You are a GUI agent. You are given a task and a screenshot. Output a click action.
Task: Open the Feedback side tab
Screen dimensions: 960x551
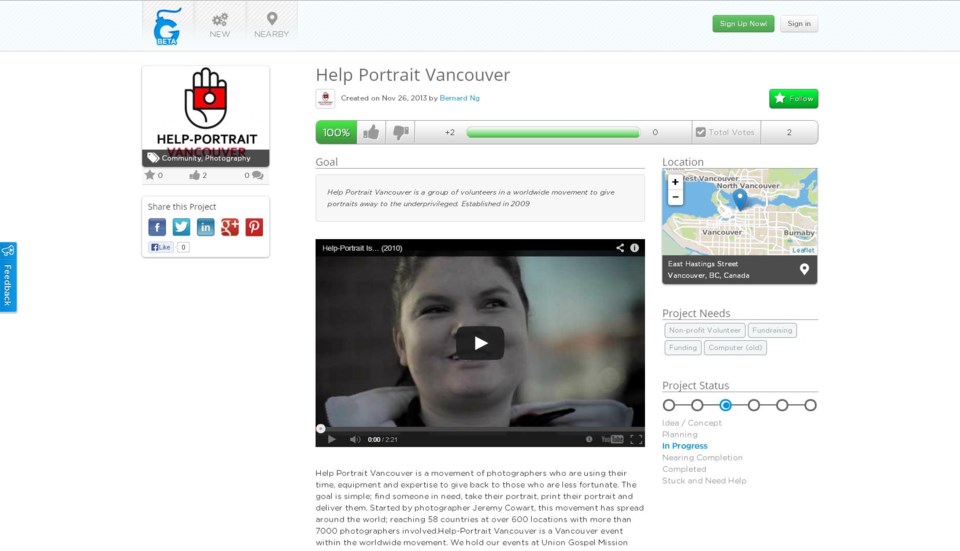coord(8,277)
